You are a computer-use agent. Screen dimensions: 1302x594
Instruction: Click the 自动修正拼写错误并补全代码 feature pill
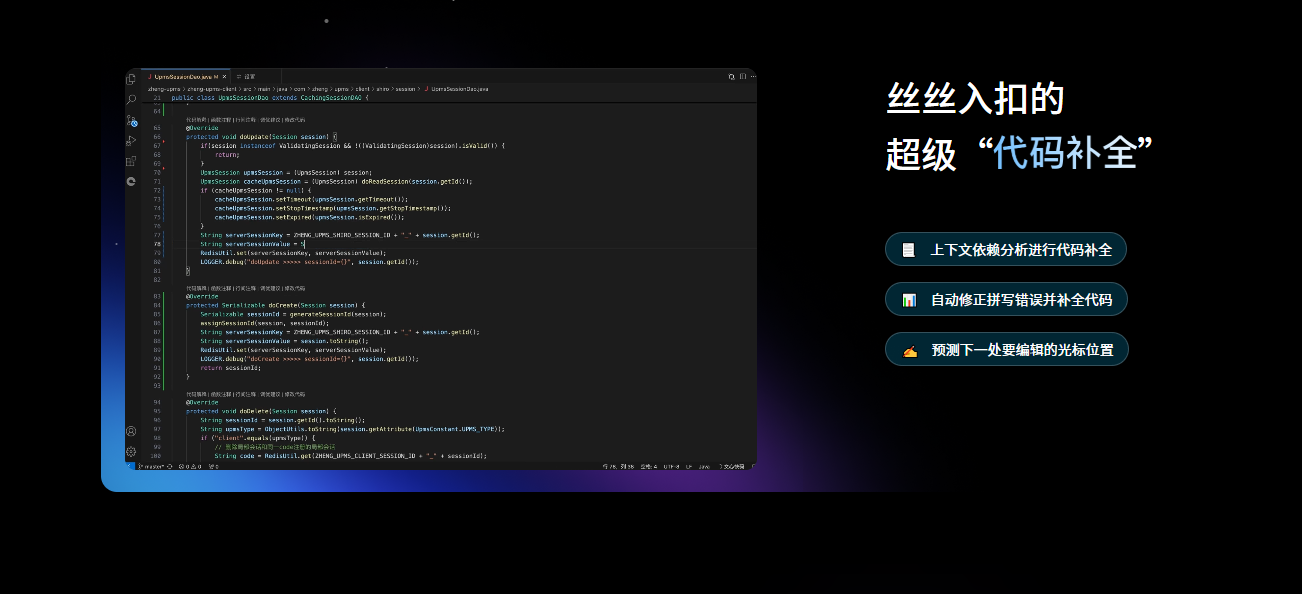click(x=1006, y=299)
